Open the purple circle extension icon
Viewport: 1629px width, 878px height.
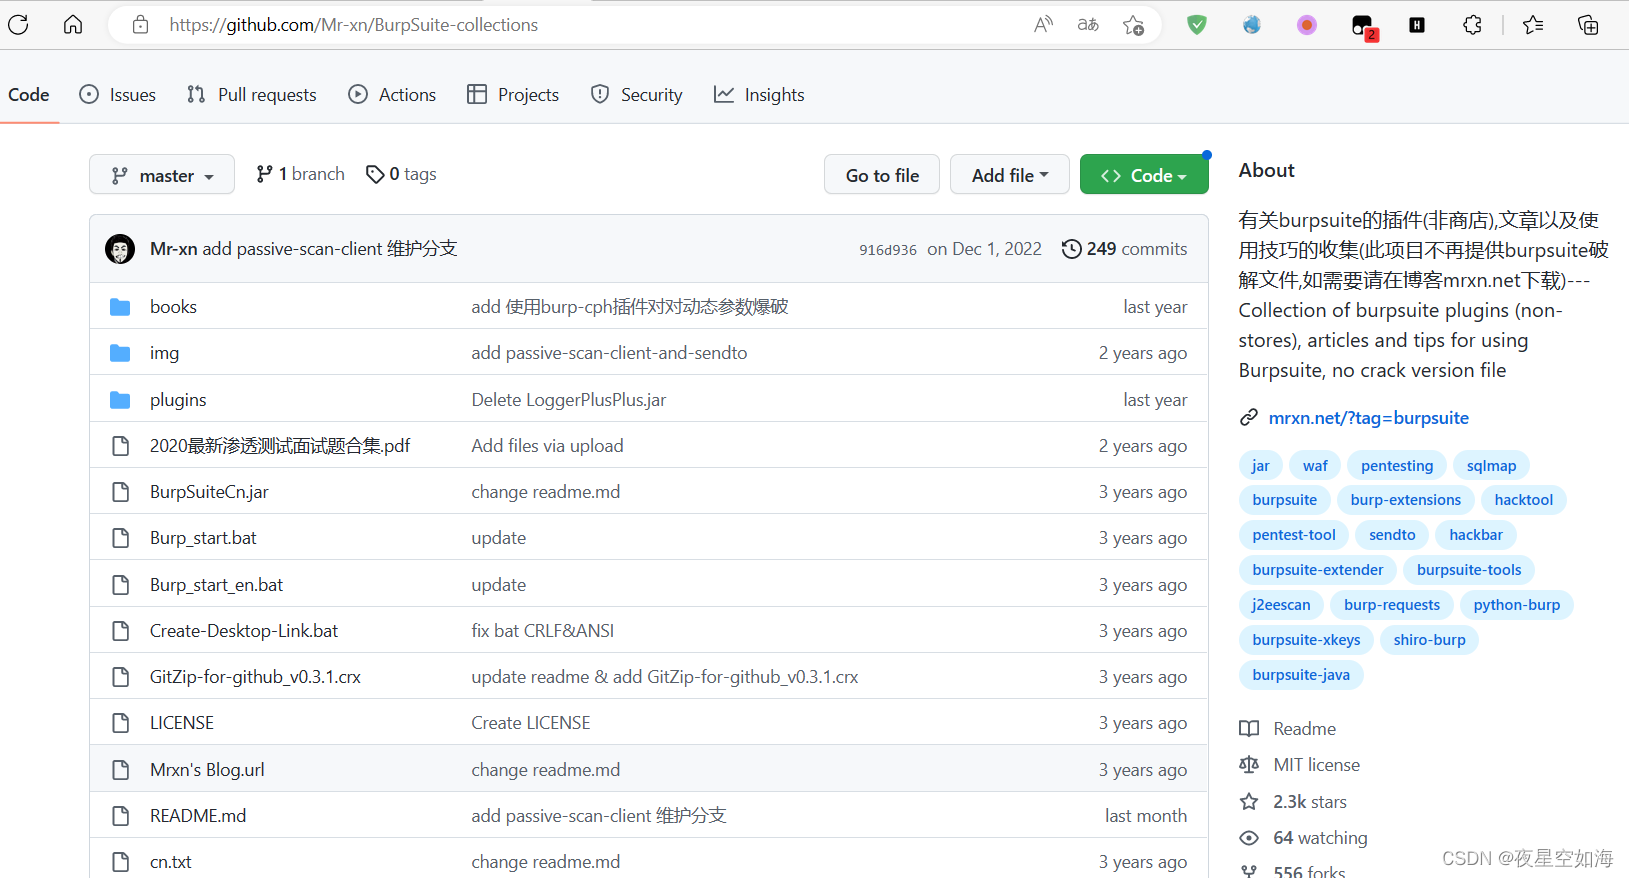click(x=1307, y=25)
